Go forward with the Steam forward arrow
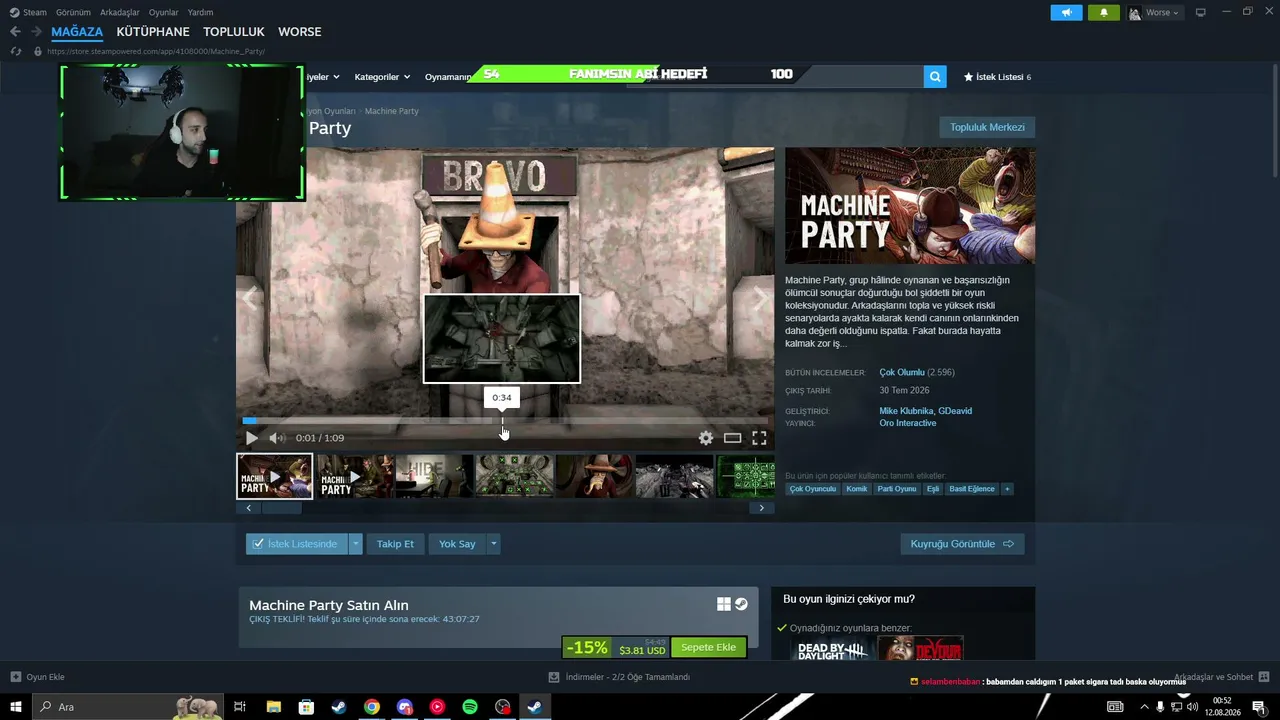Image resolution: width=1280 pixels, height=720 pixels. (36, 32)
